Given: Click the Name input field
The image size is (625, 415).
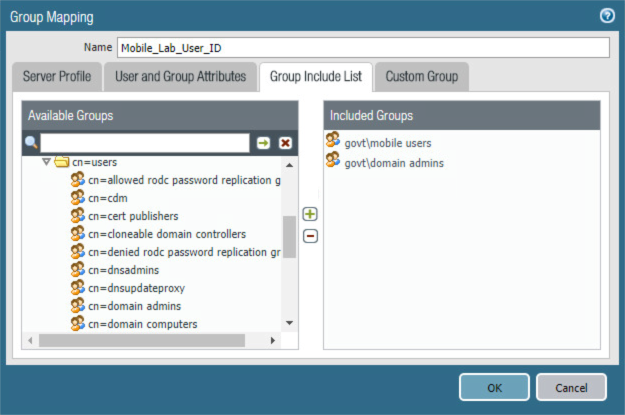Looking at the screenshot, I should 362,48.
